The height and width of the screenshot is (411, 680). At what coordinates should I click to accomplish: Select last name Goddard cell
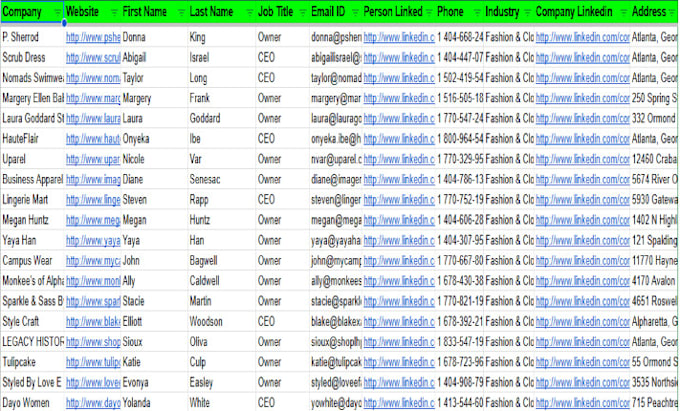222,118
